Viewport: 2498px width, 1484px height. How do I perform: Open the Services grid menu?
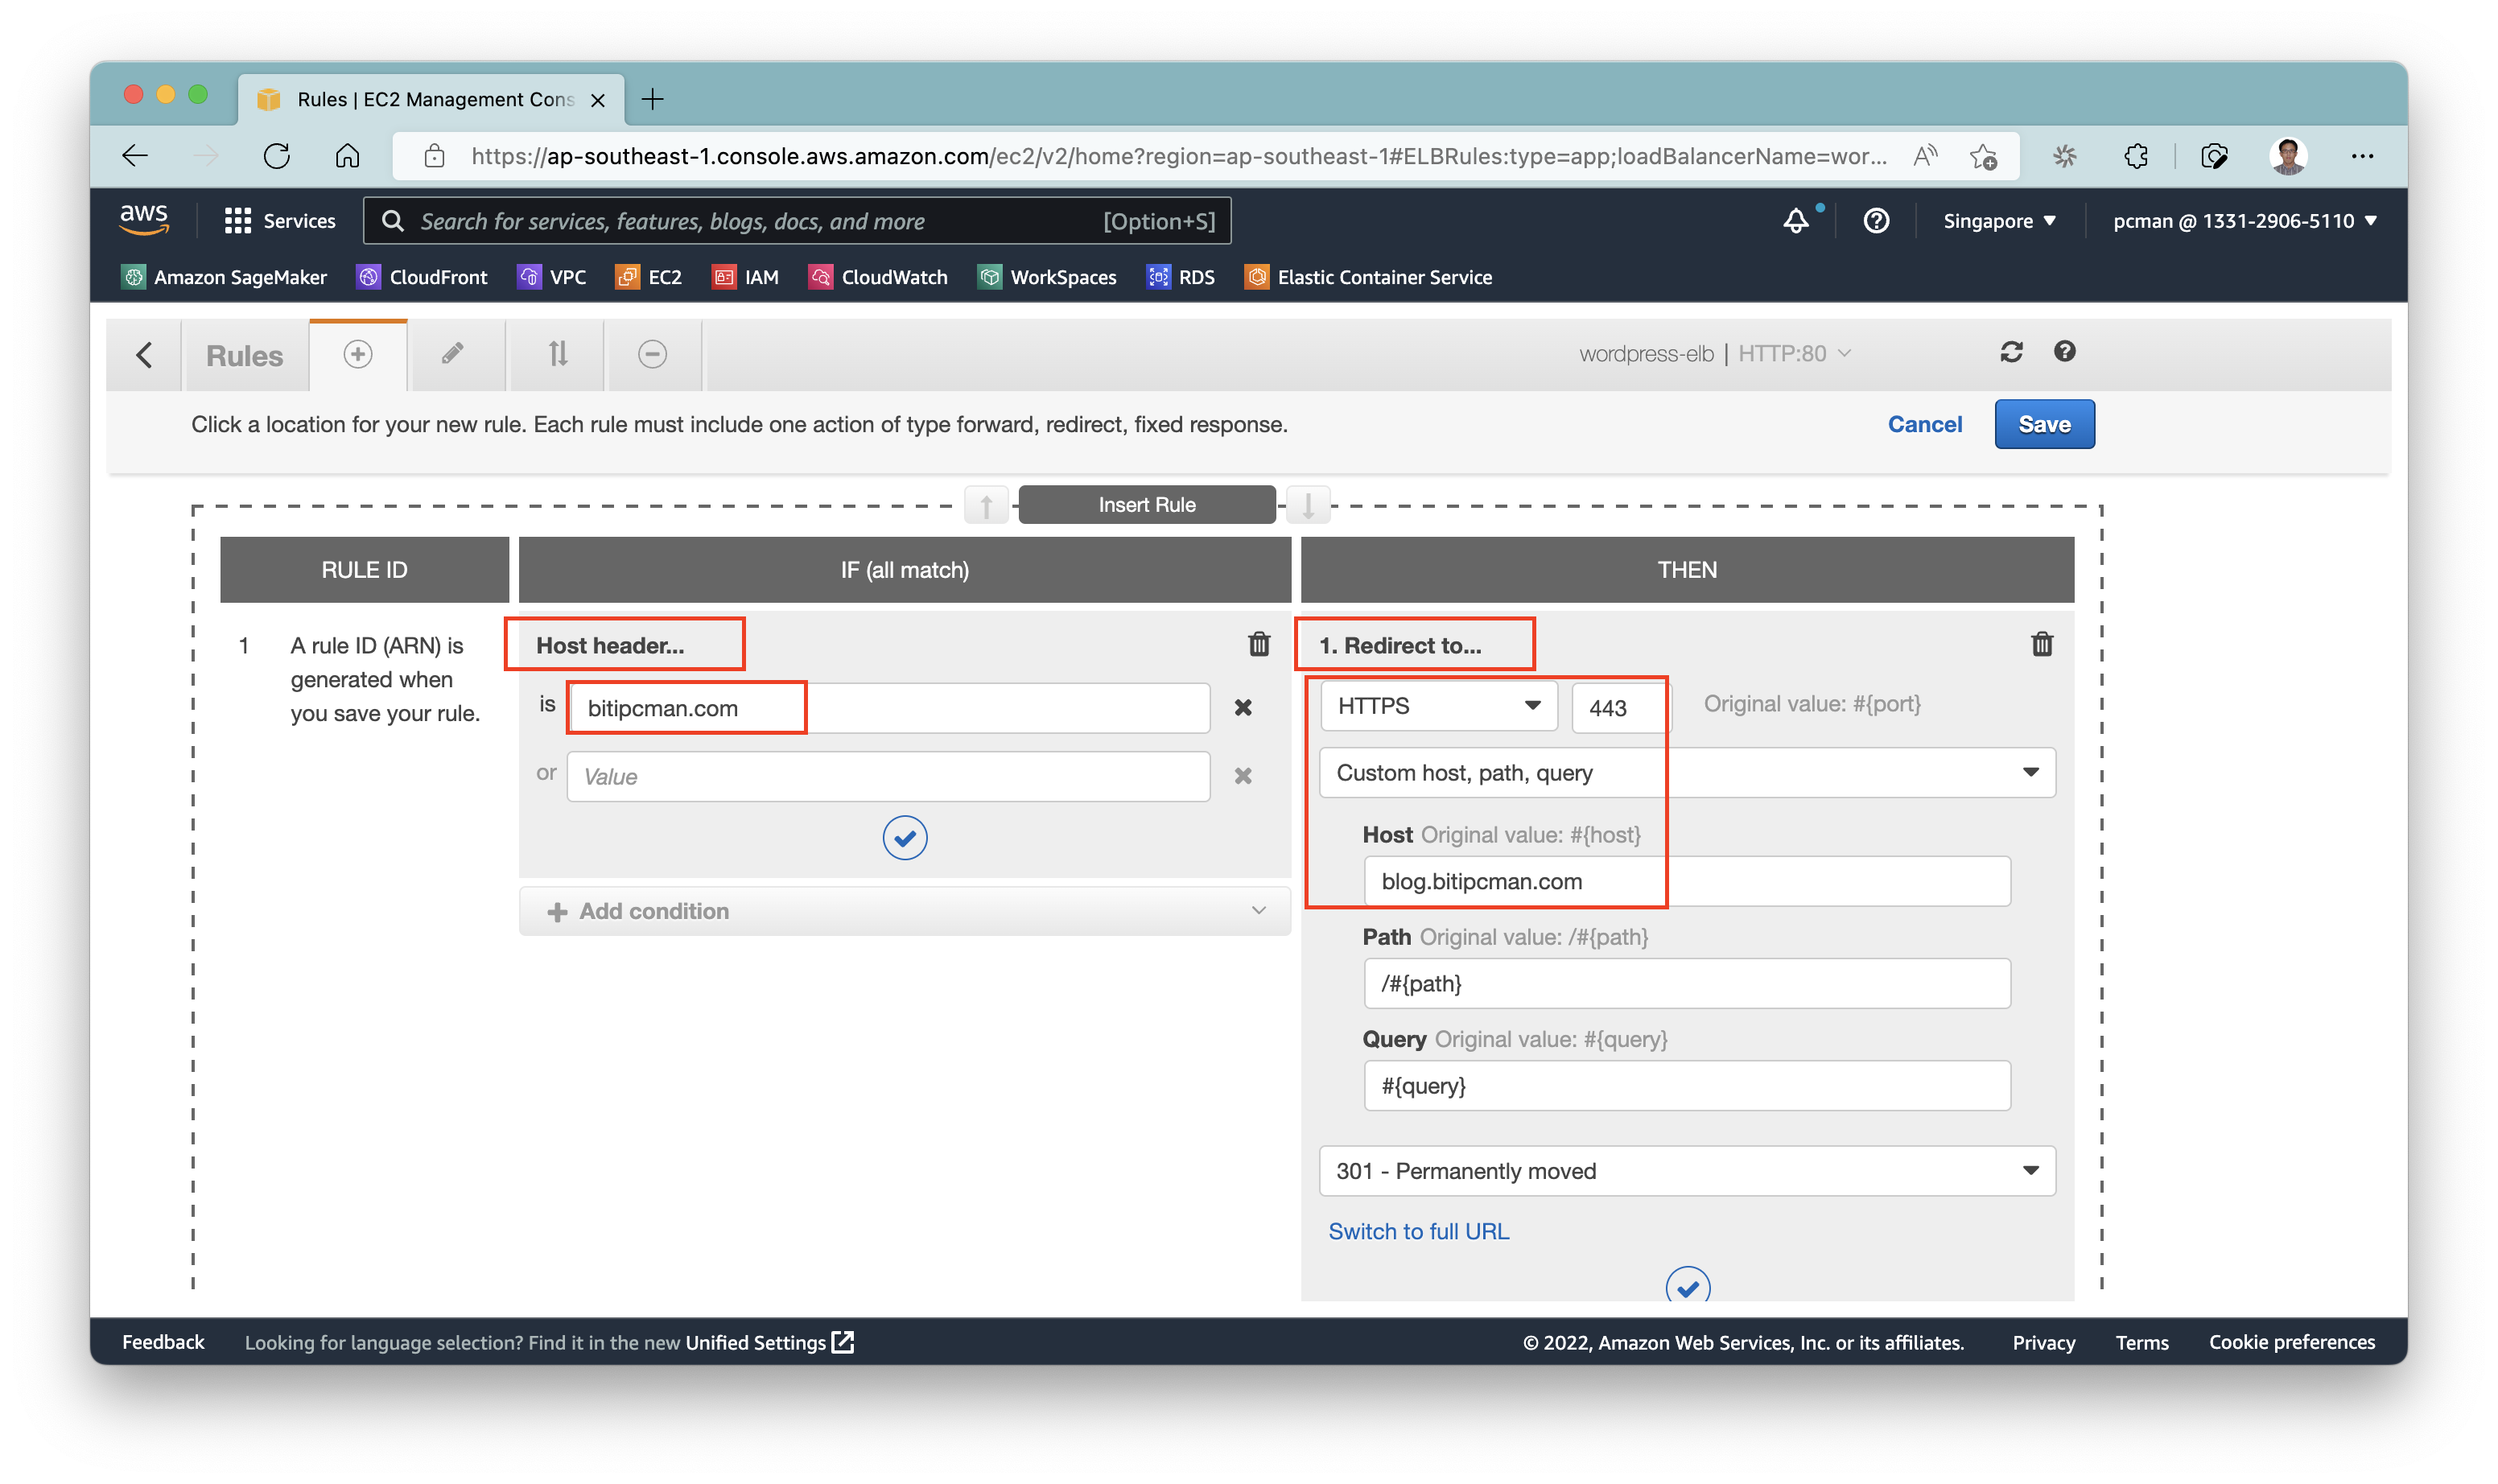point(279,221)
